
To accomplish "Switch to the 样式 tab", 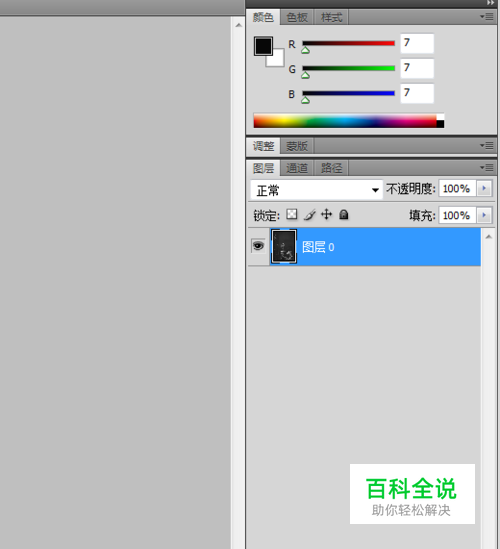I will point(331,17).
